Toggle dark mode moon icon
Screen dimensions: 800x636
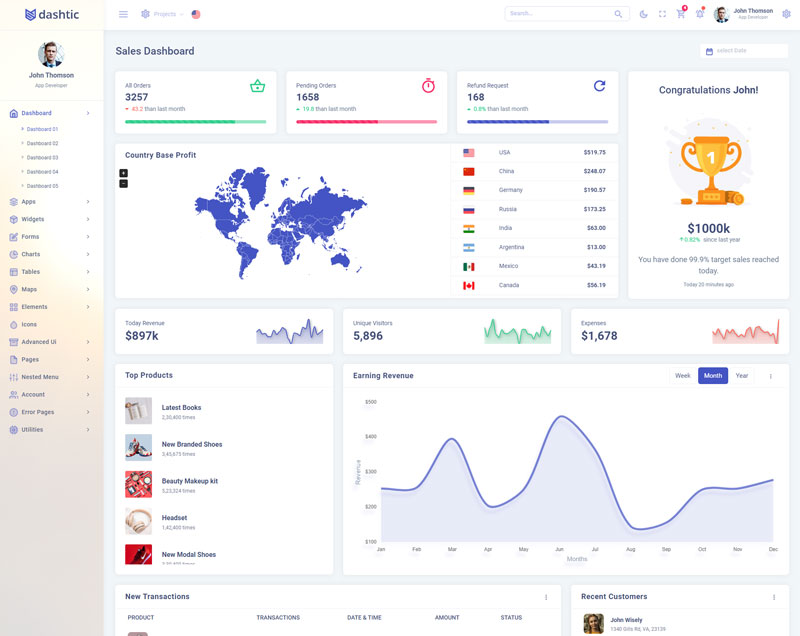643,14
